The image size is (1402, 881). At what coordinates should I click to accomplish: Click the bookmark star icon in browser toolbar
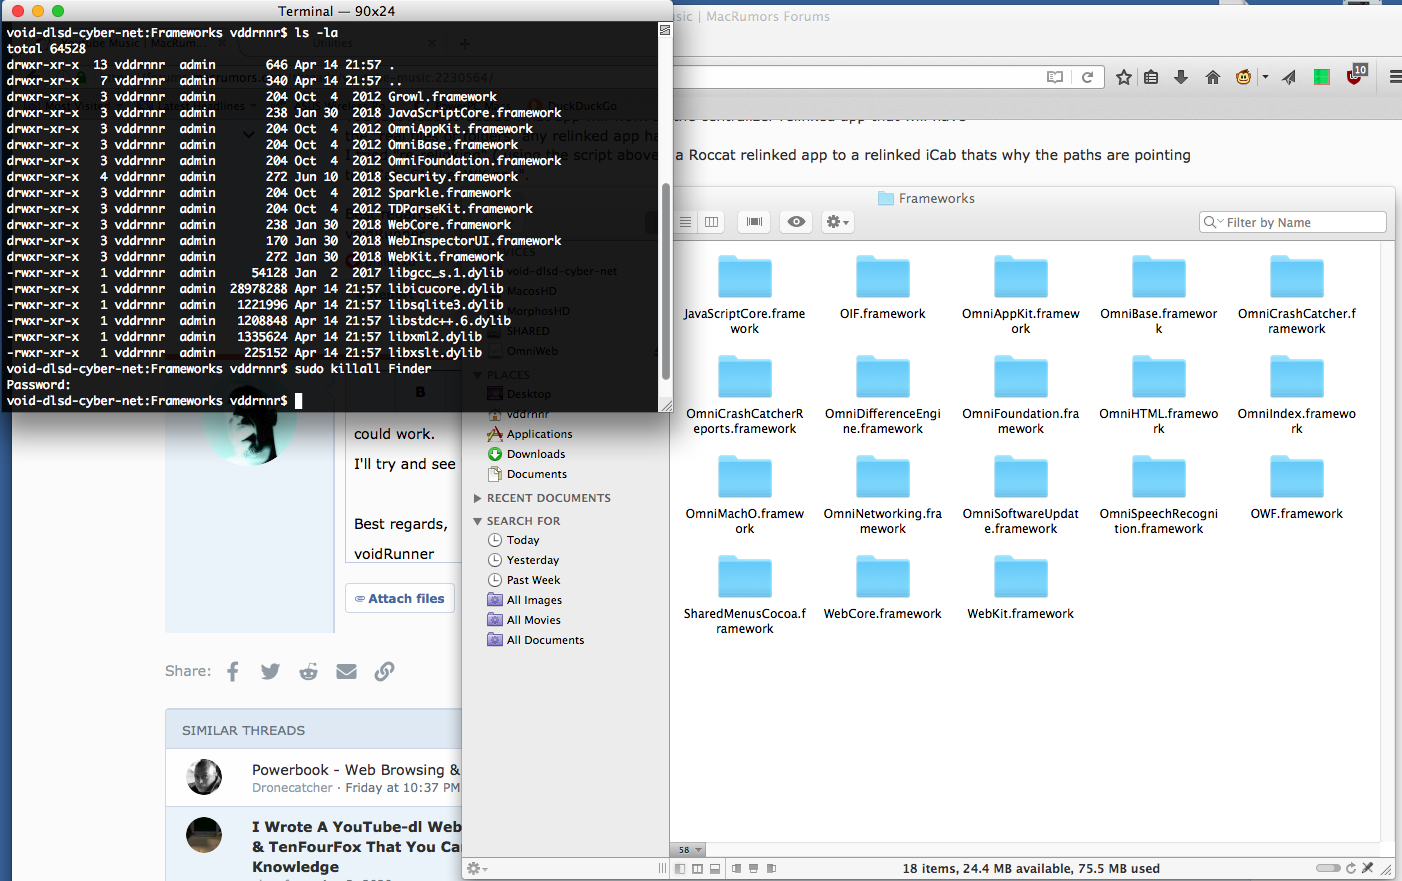pyautogui.click(x=1124, y=77)
